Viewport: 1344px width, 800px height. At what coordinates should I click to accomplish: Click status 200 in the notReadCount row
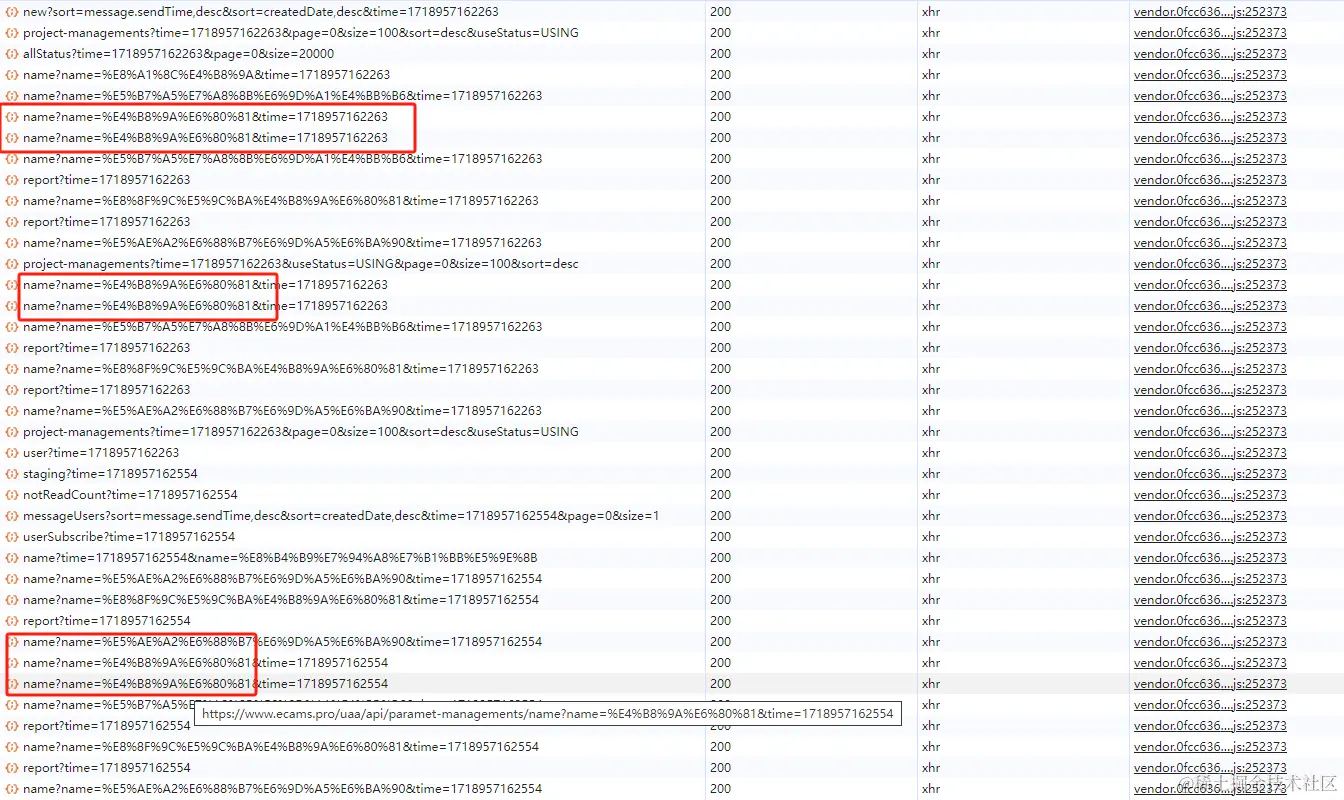point(720,495)
